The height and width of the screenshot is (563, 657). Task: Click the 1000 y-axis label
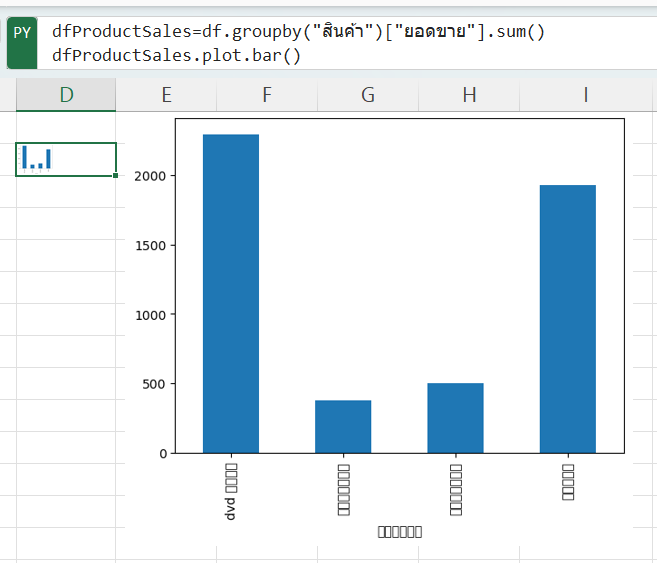150,315
